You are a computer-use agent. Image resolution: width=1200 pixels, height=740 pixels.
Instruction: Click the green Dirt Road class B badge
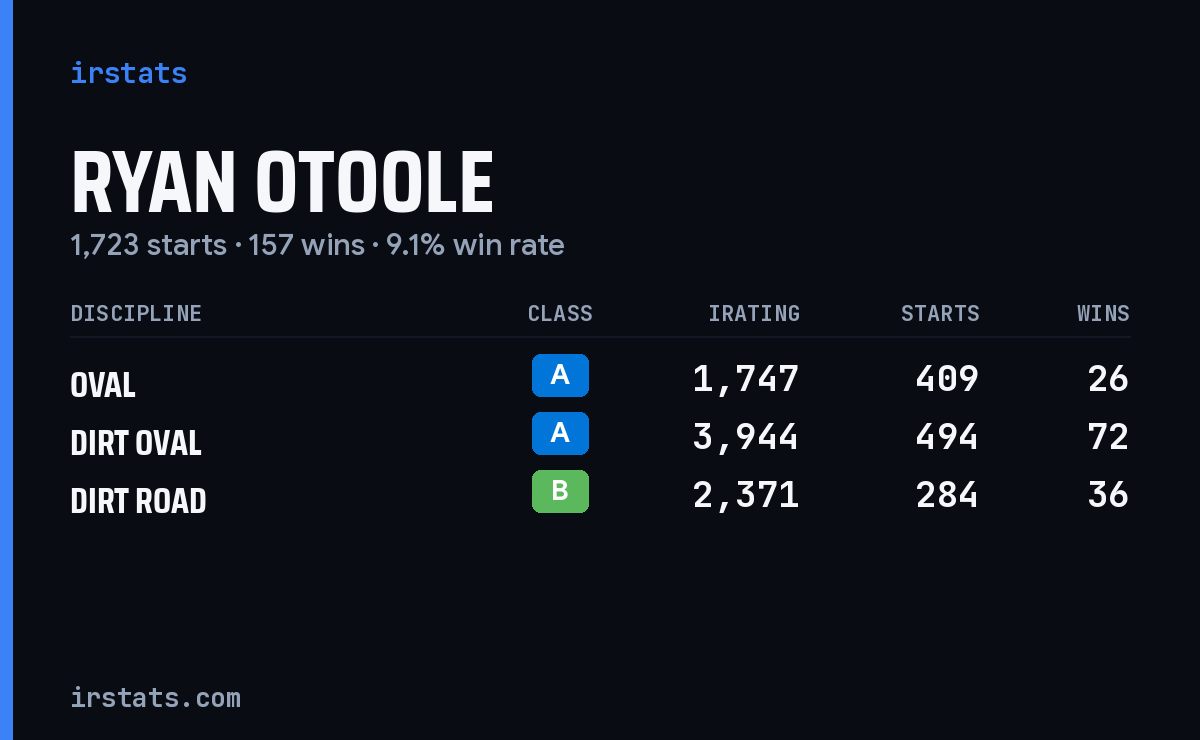[x=560, y=491]
